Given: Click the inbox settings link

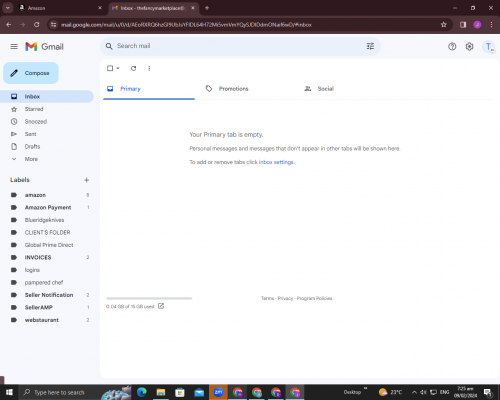Looking at the screenshot, I should coord(276,162).
